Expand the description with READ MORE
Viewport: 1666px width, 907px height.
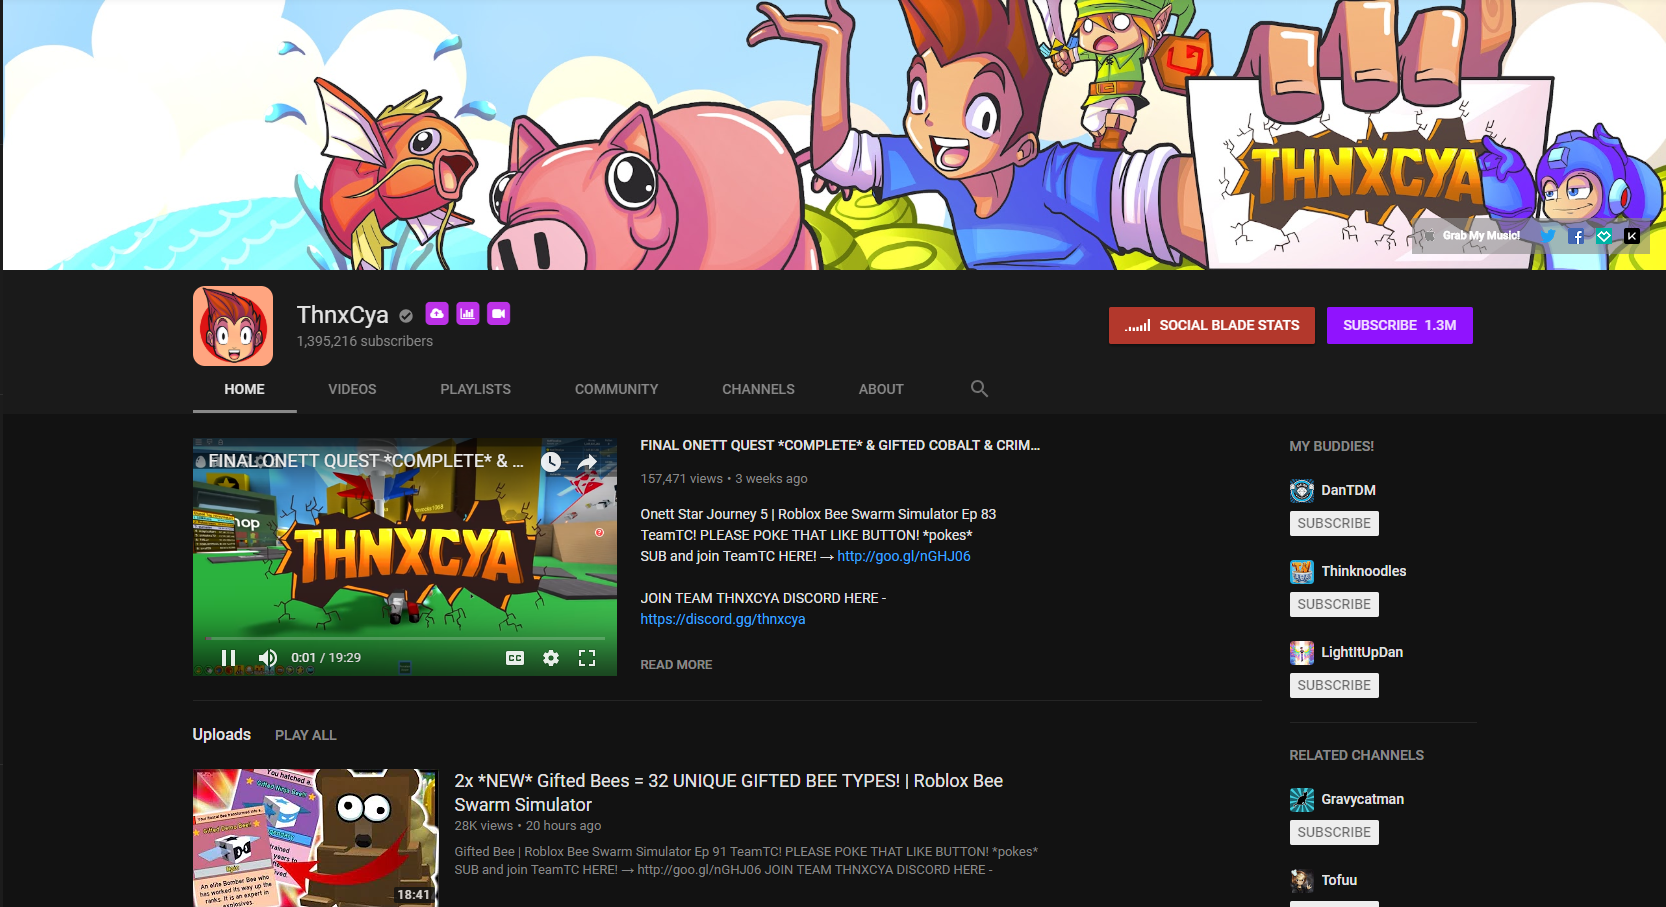[x=677, y=664]
